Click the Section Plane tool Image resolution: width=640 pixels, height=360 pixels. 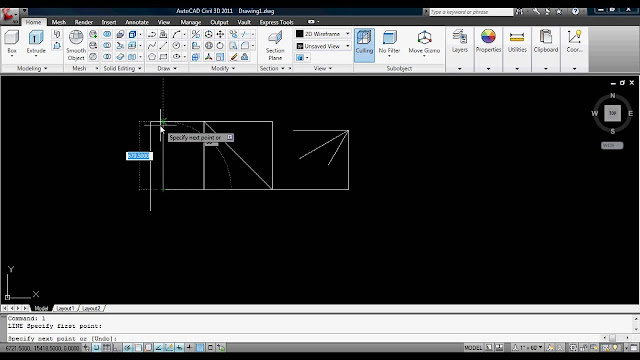pos(275,45)
